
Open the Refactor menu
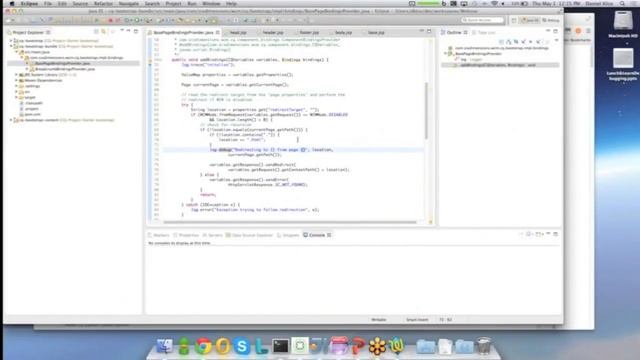point(103,4)
